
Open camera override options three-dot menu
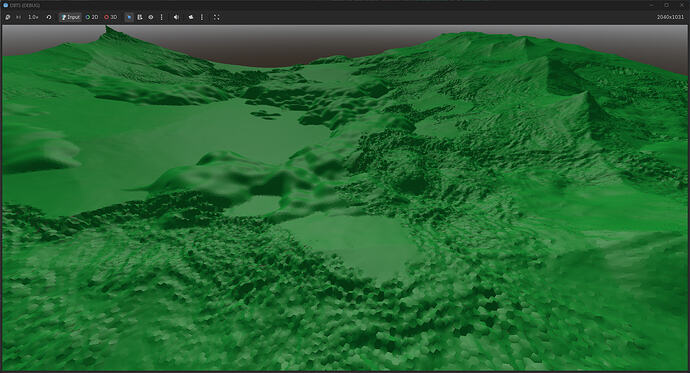click(x=202, y=17)
